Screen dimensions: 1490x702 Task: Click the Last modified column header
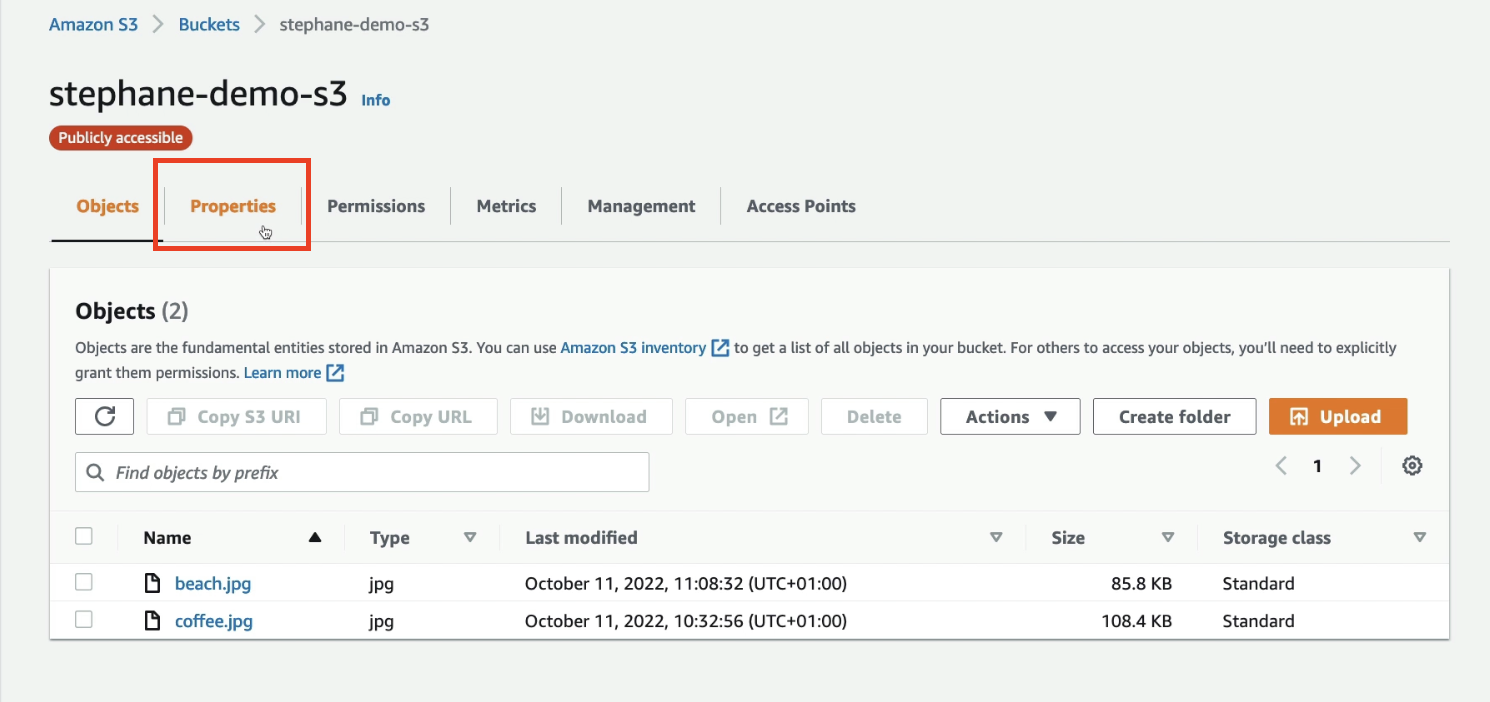pos(581,538)
